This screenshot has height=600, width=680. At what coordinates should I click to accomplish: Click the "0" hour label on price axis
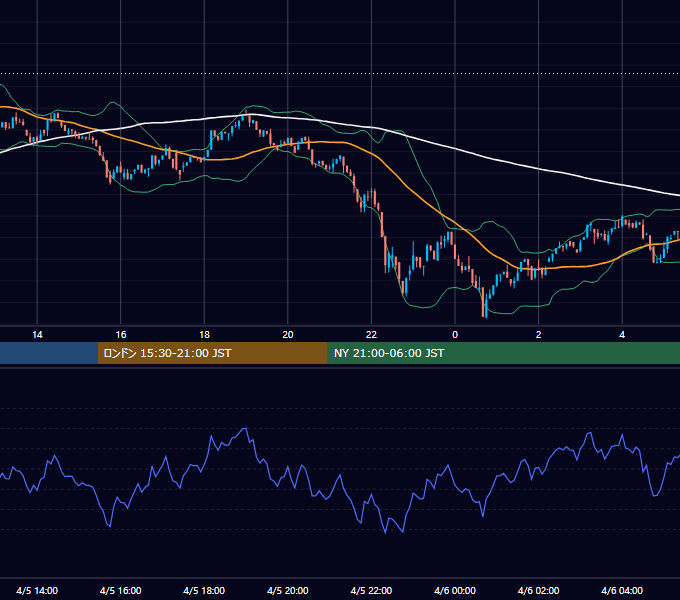coord(455,335)
